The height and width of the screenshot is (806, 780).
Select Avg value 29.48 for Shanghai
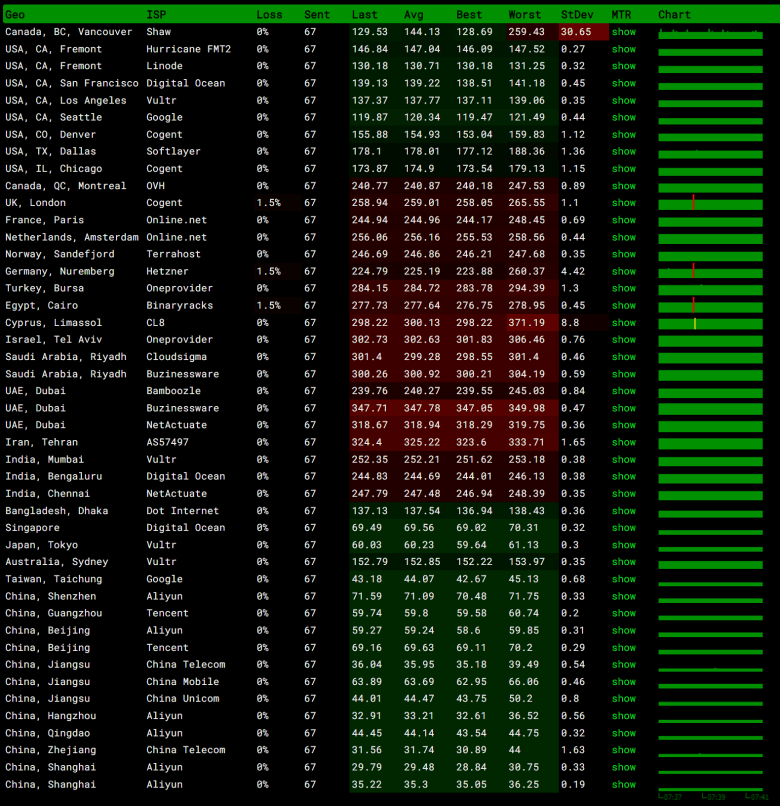click(419, 767)
